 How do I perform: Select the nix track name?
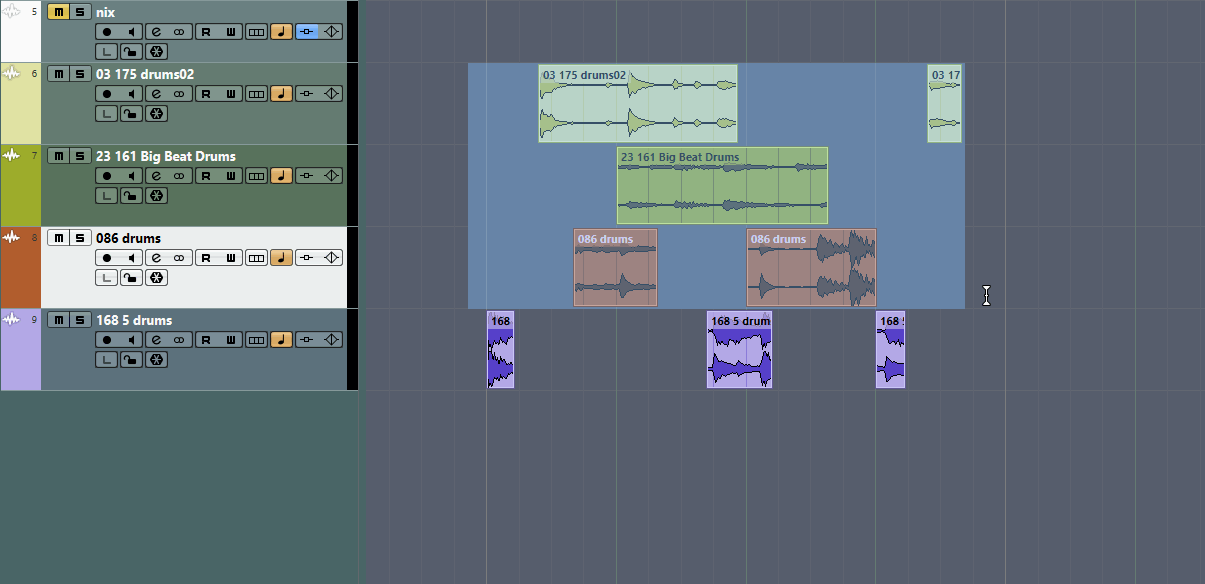pos(105,12)
